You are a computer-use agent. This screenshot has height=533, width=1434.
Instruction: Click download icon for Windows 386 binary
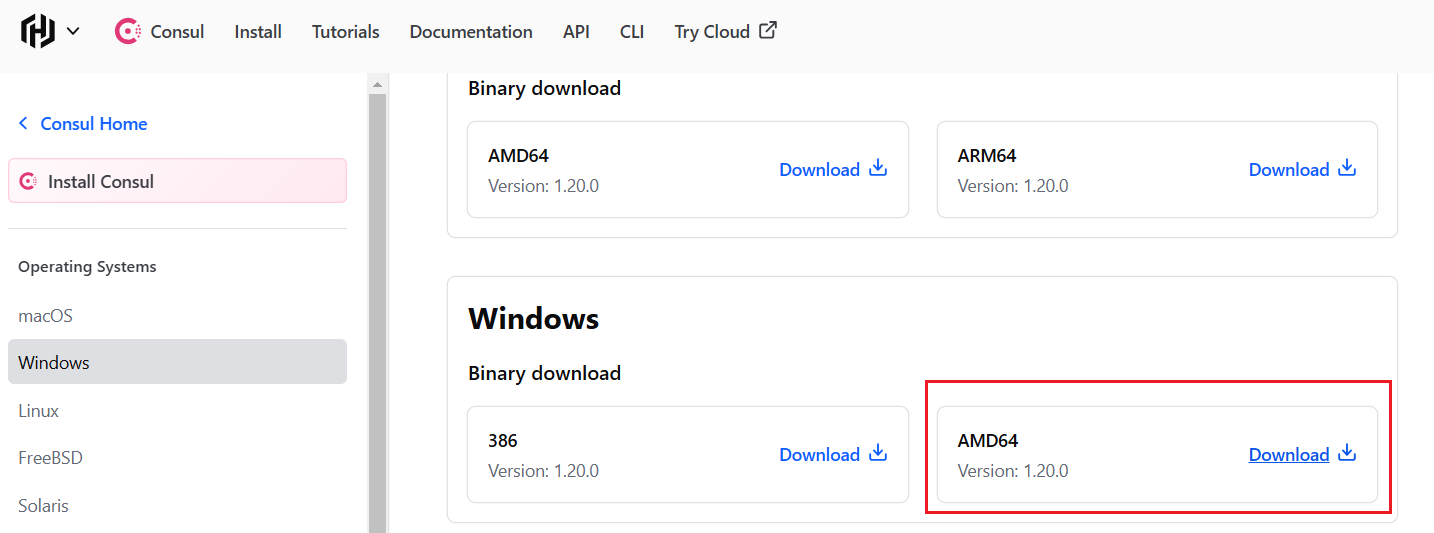click(x=878, y=453)
